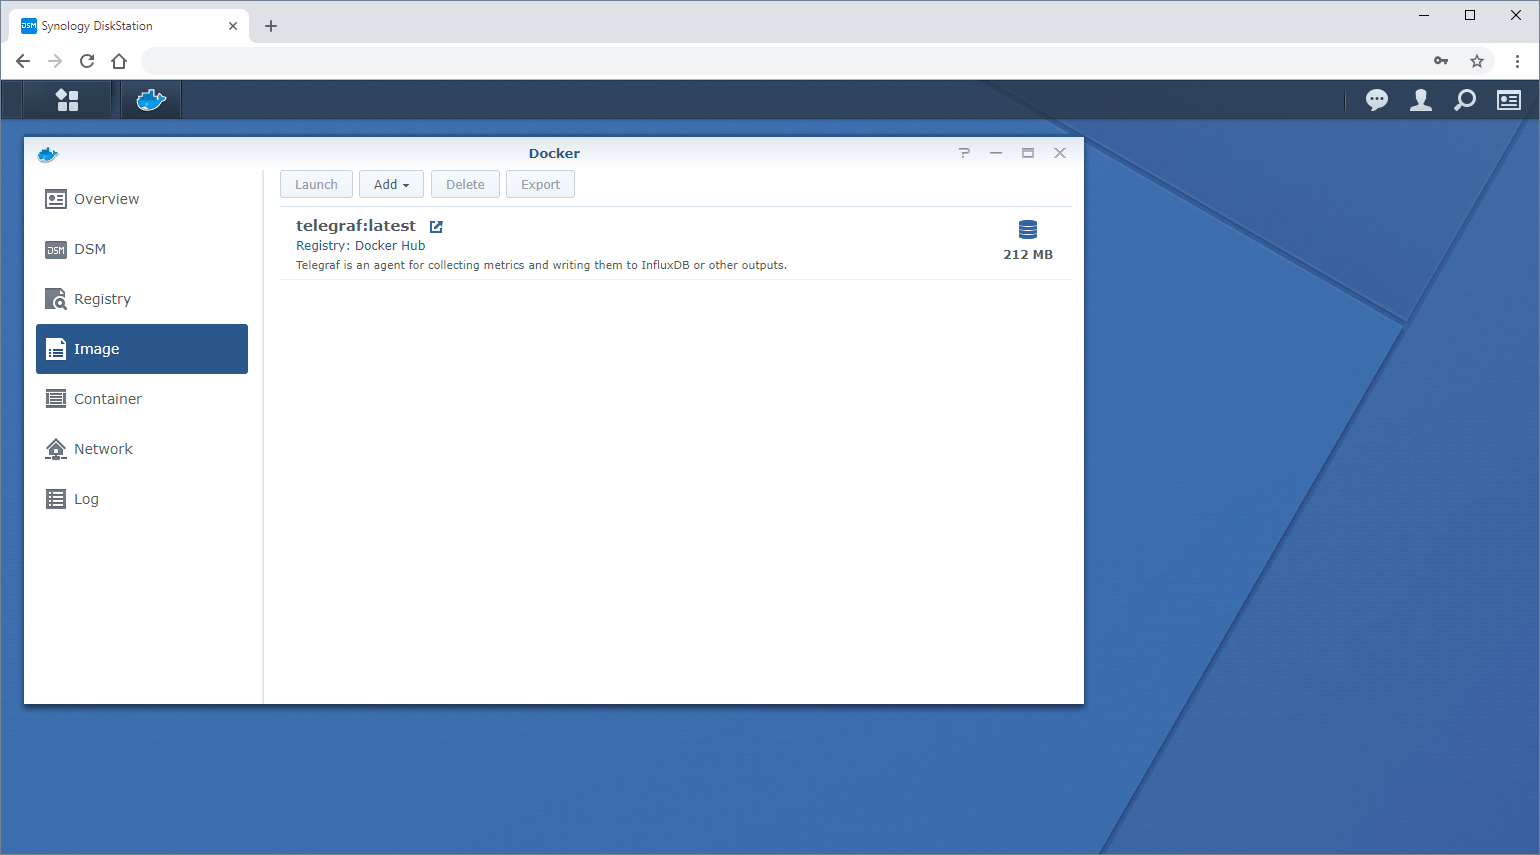1540x855 pixels.
Task: Click the Launch button
Action: point(316,184)
